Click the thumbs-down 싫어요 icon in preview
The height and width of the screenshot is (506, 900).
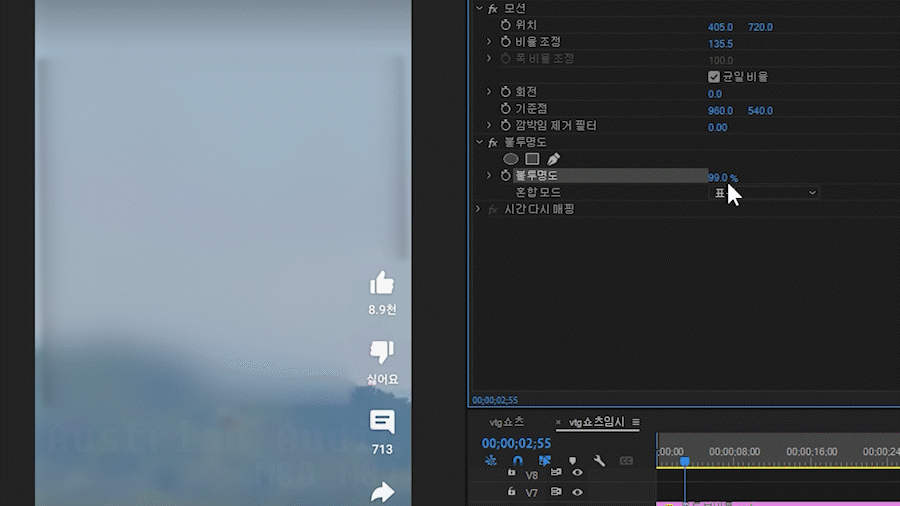click(x=382, y=352)
